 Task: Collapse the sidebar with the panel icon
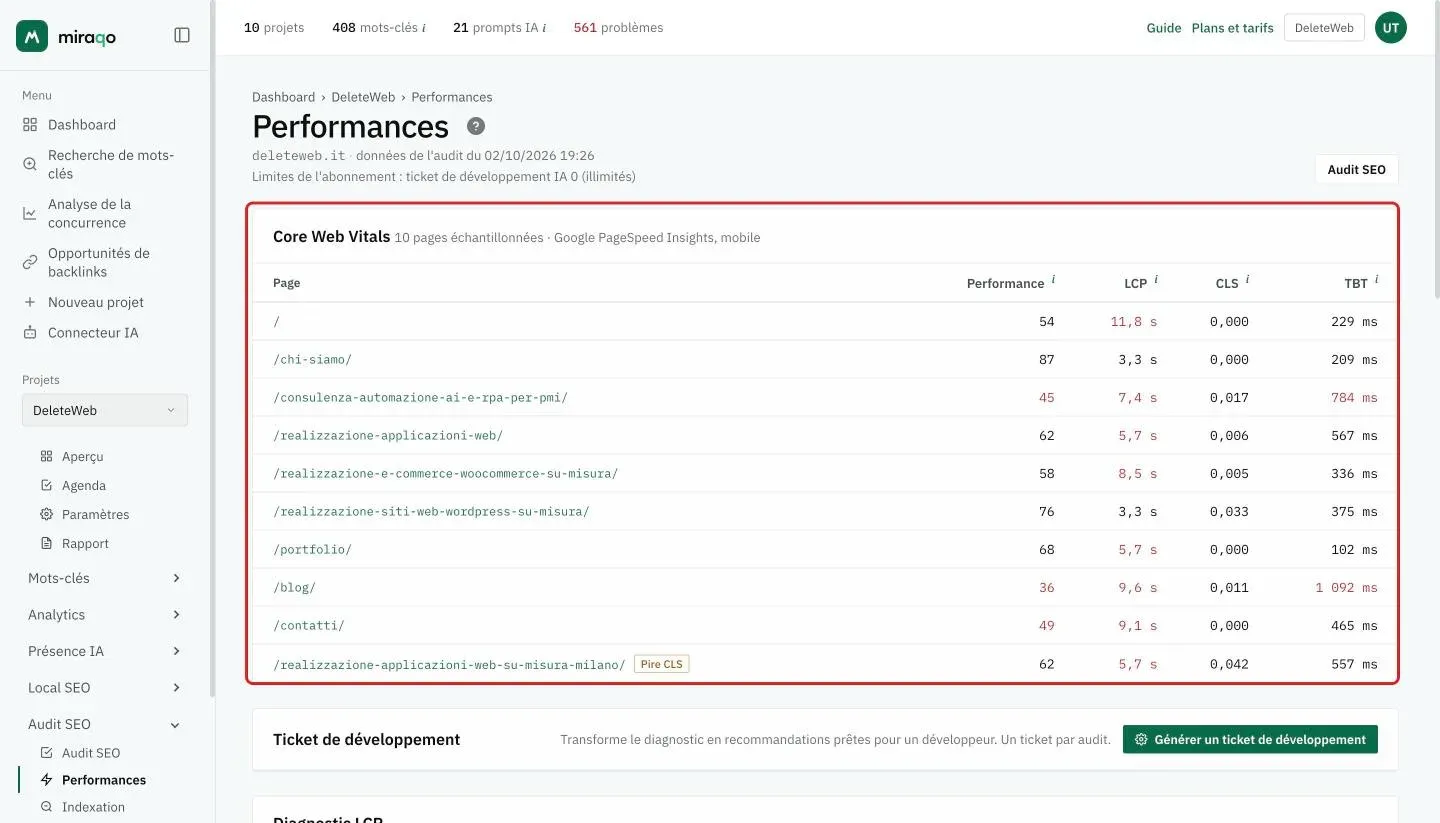click(182, 35)
